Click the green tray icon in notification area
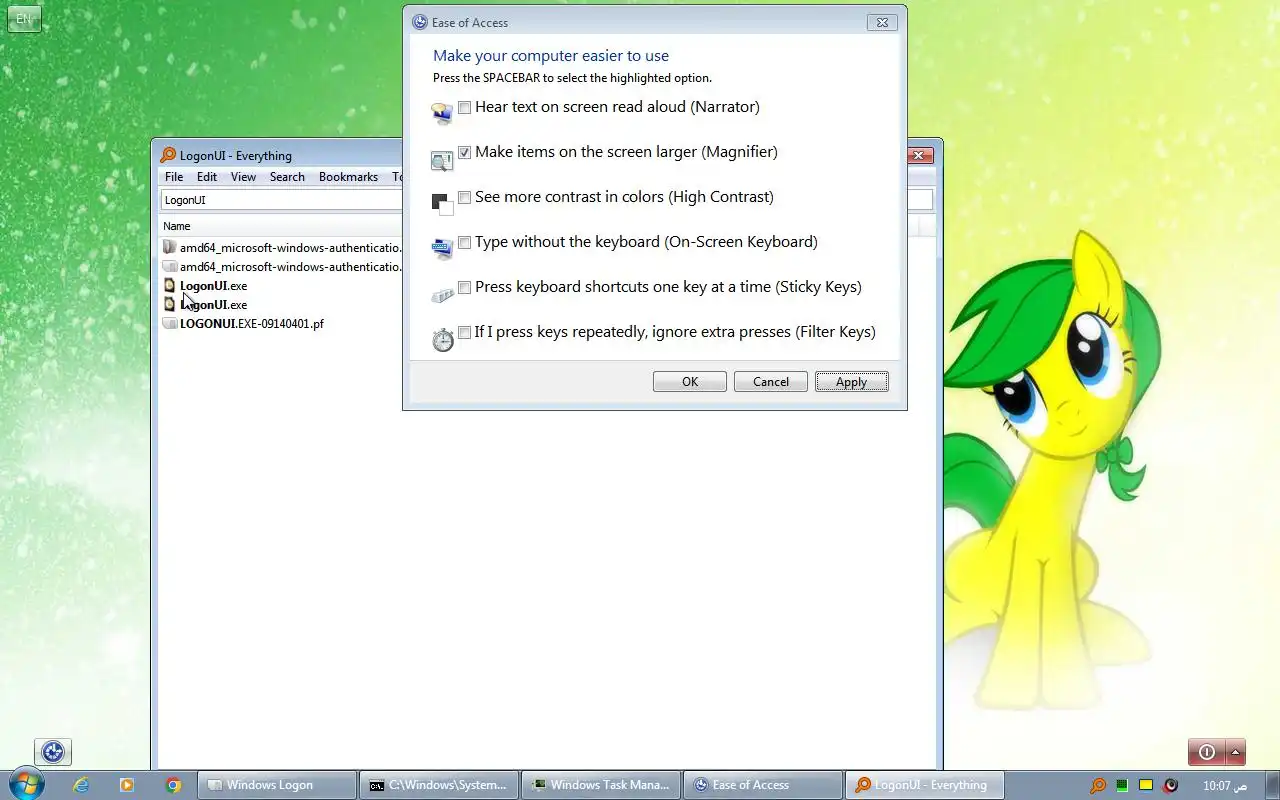Image resolution: width=1280 pixels, height=800 pixels. (1122, 785)
